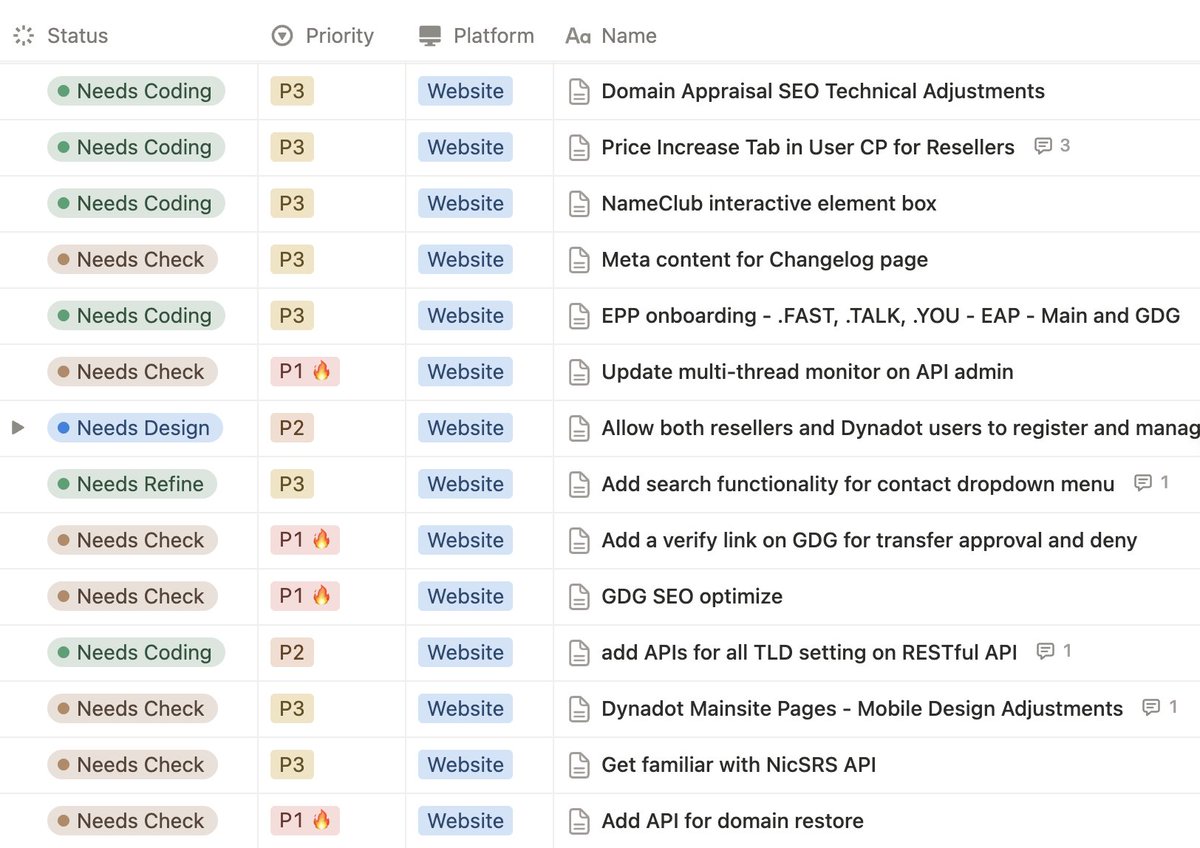Viewport: 1200px width, 848px height.
Task: Open GDG SEO optimize page
Action: pos(692,596)
